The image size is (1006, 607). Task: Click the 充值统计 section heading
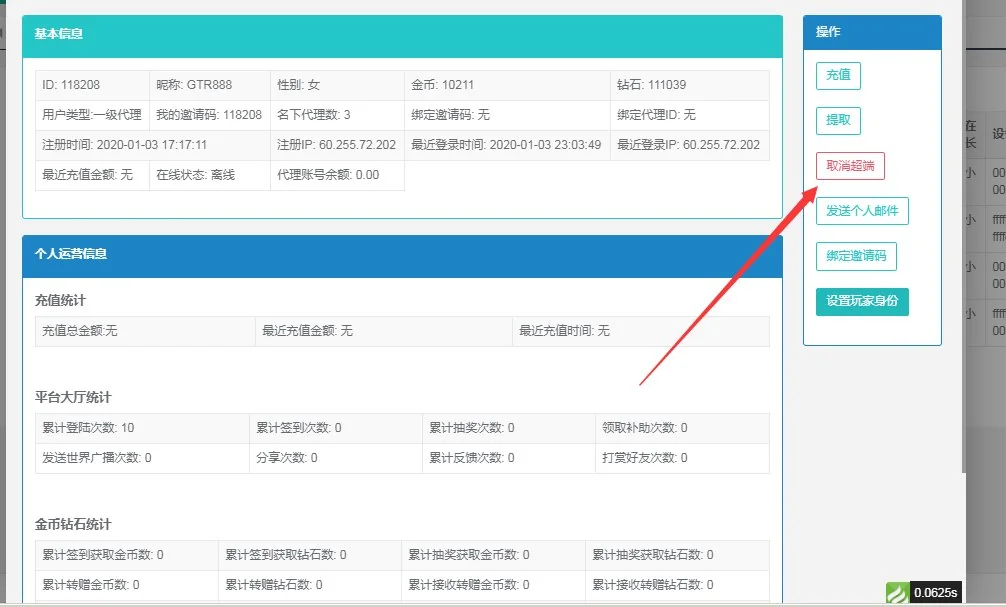(60, 301)
